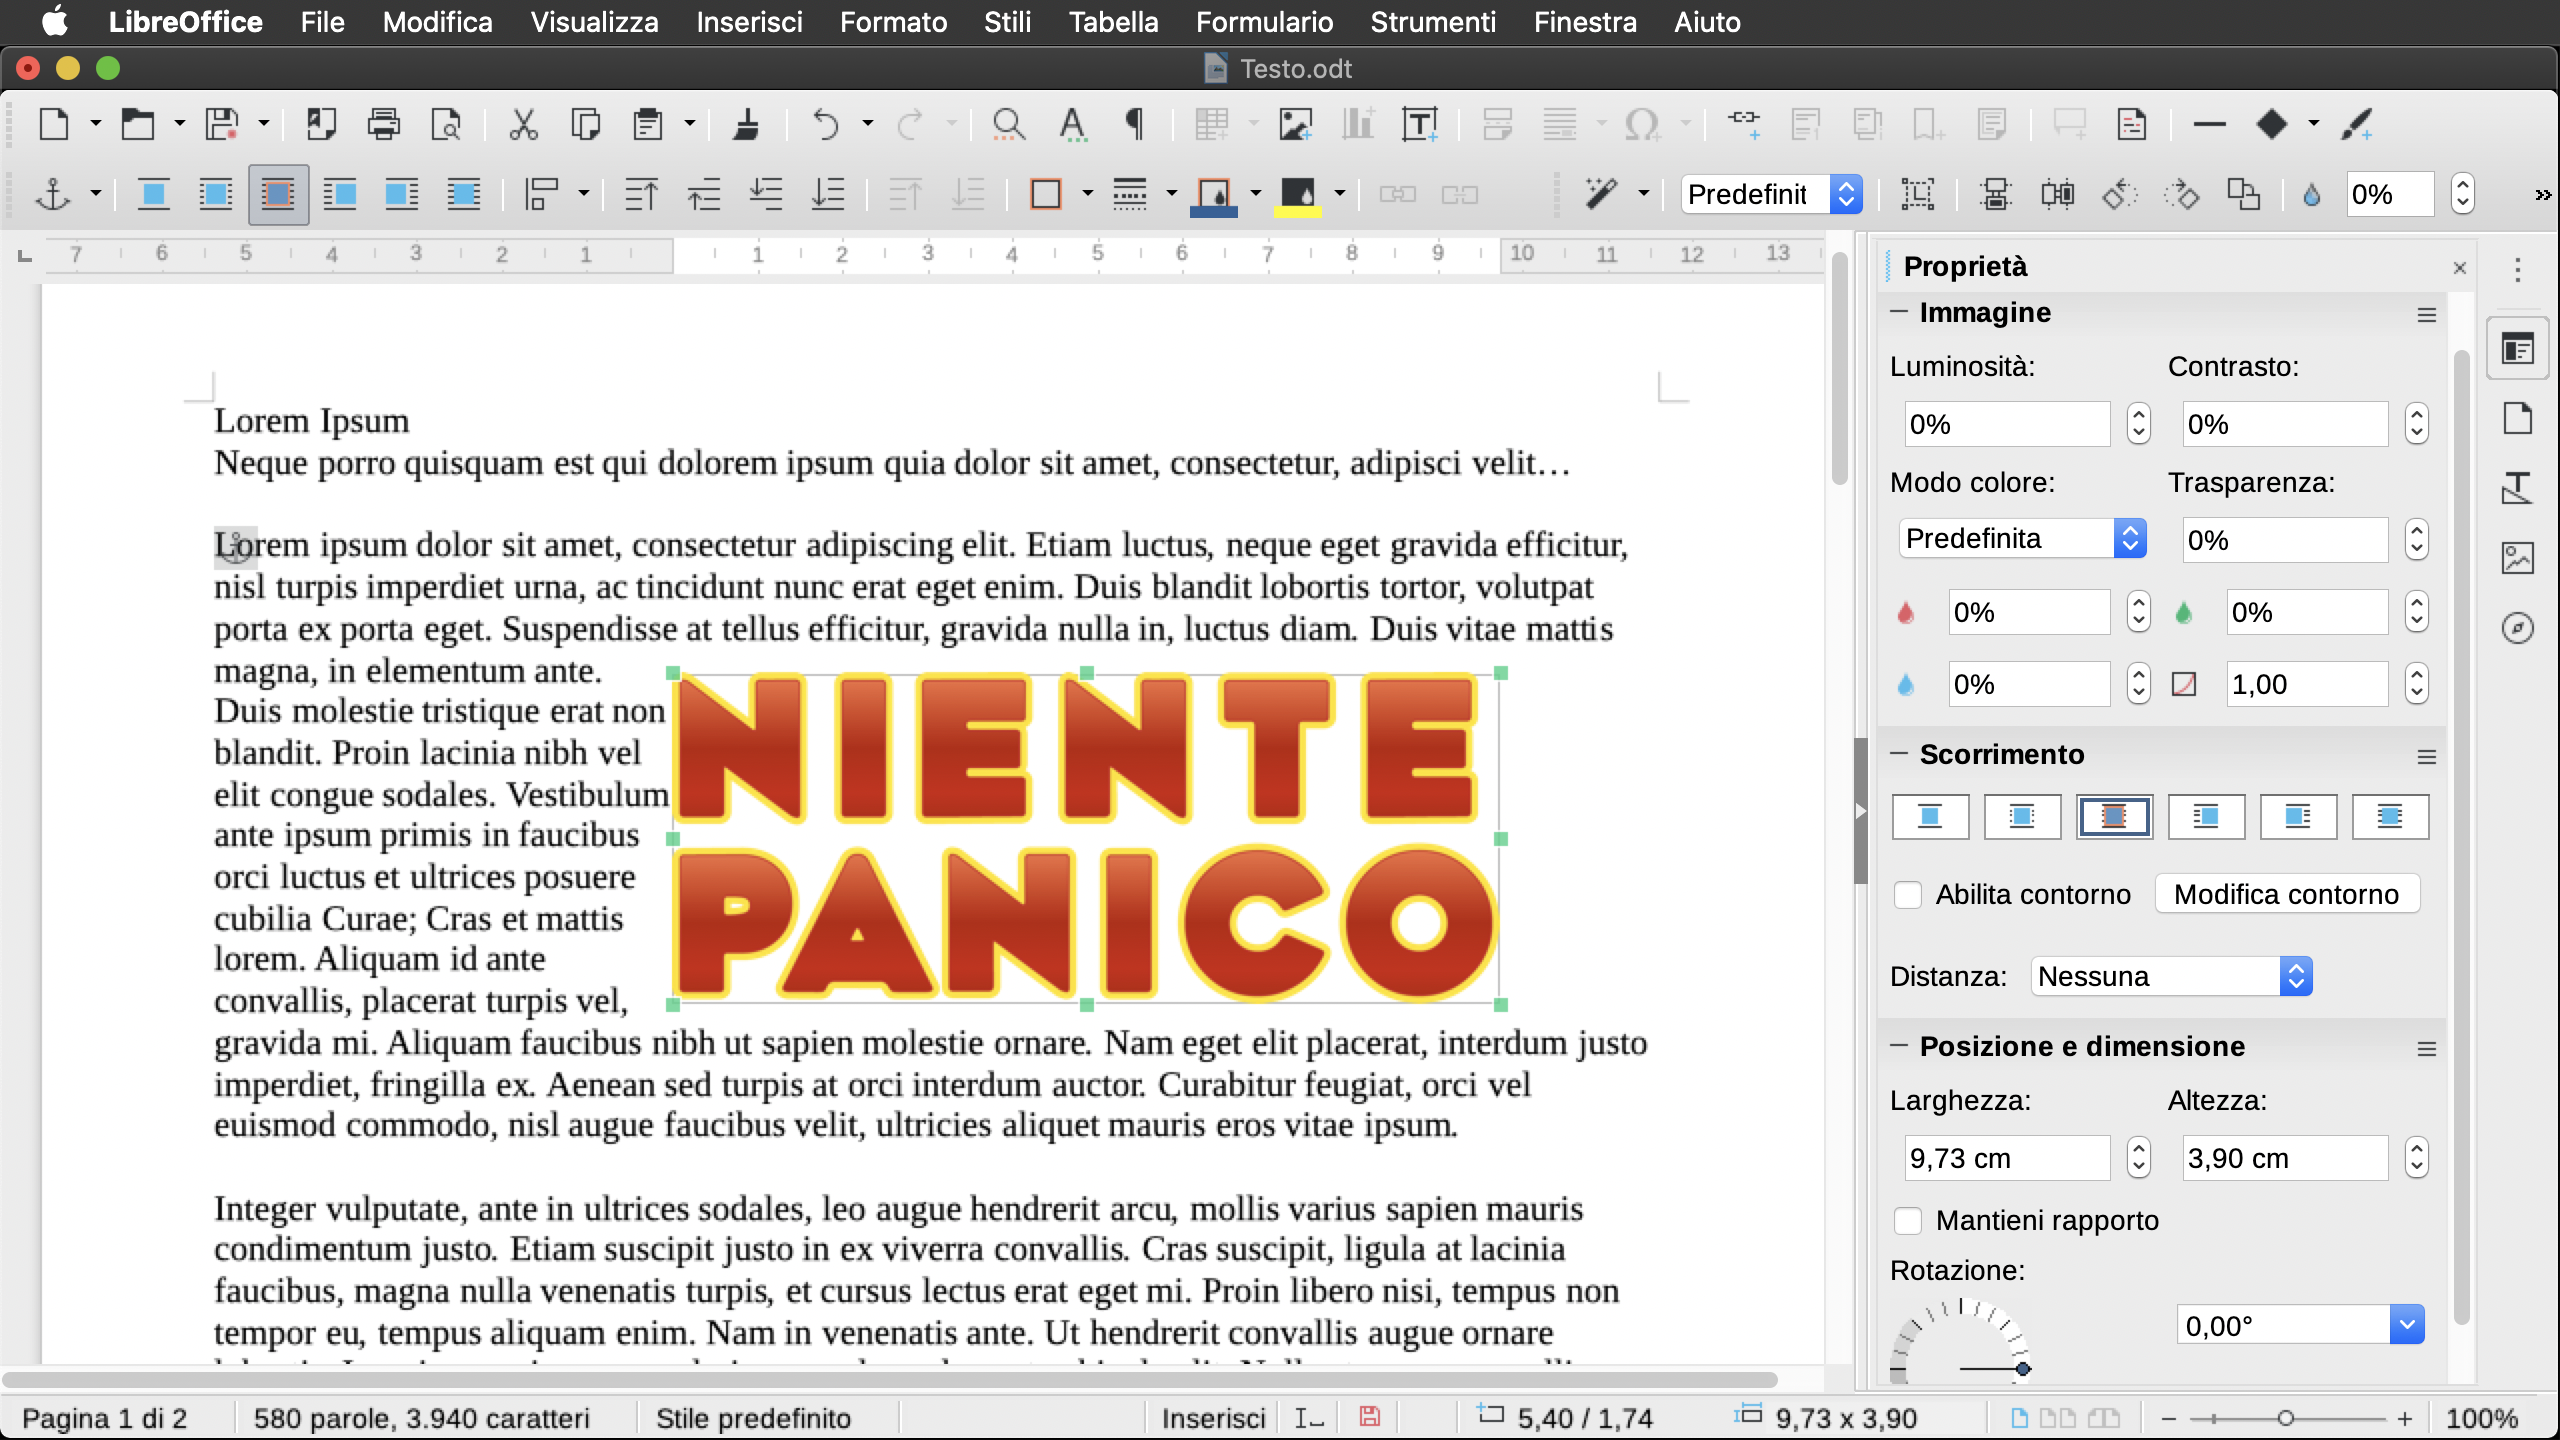Click the zoom slider in the status bar

[x=2285, y=1418]
